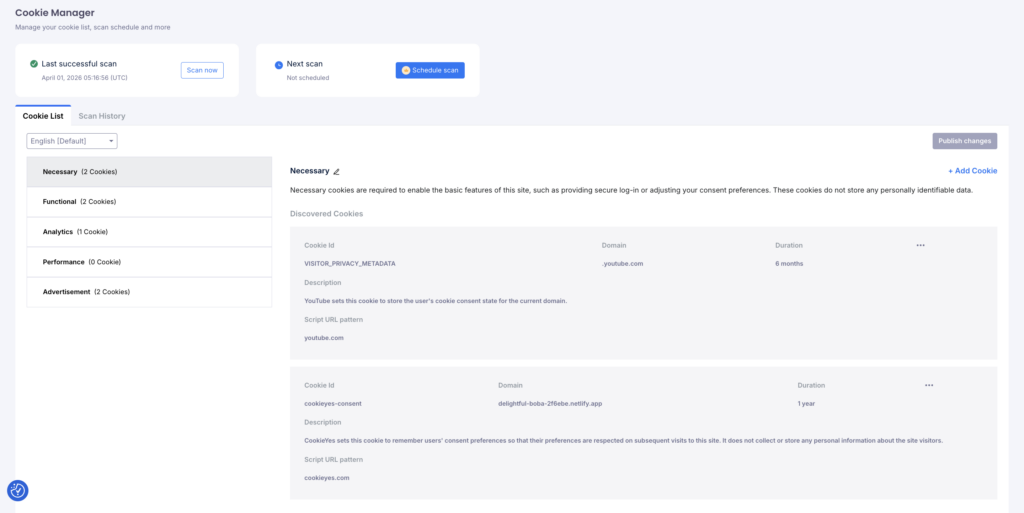This screenshot has height=513, width=1024.
Task: Show the Functional cookies category
Action: [149, 202]
